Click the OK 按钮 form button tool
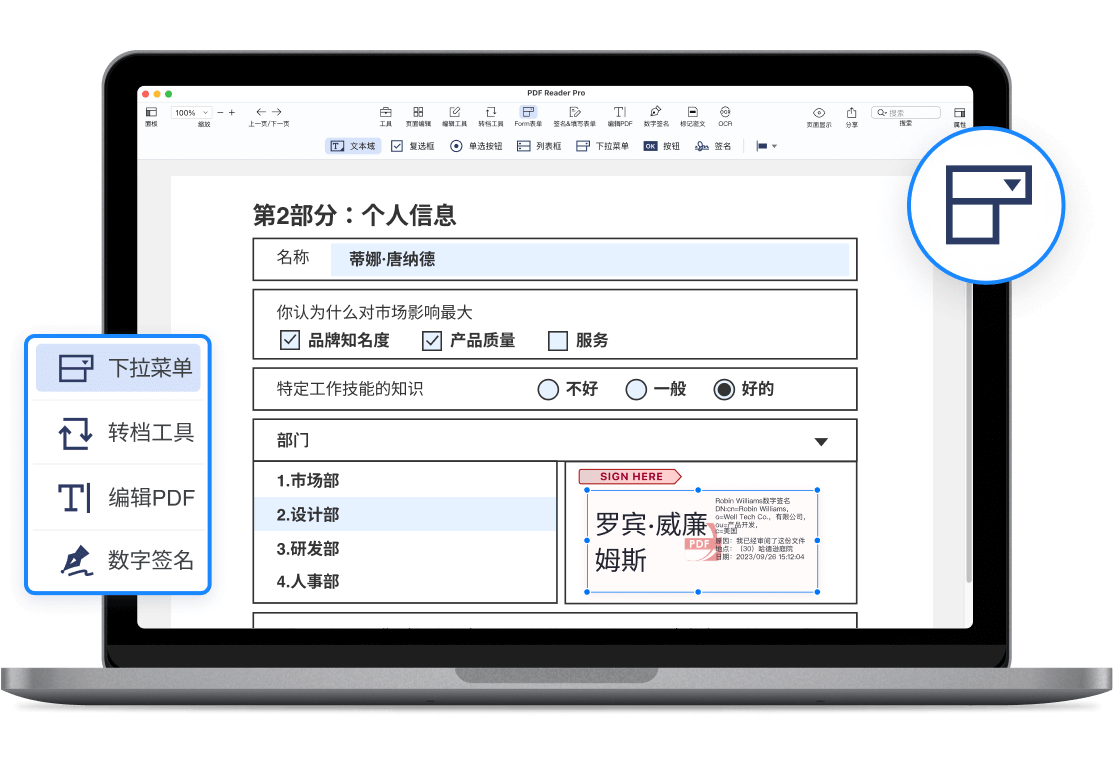The height and width of the screenshot is (760, 1113). pyautogui.click(x=660, y=146)
